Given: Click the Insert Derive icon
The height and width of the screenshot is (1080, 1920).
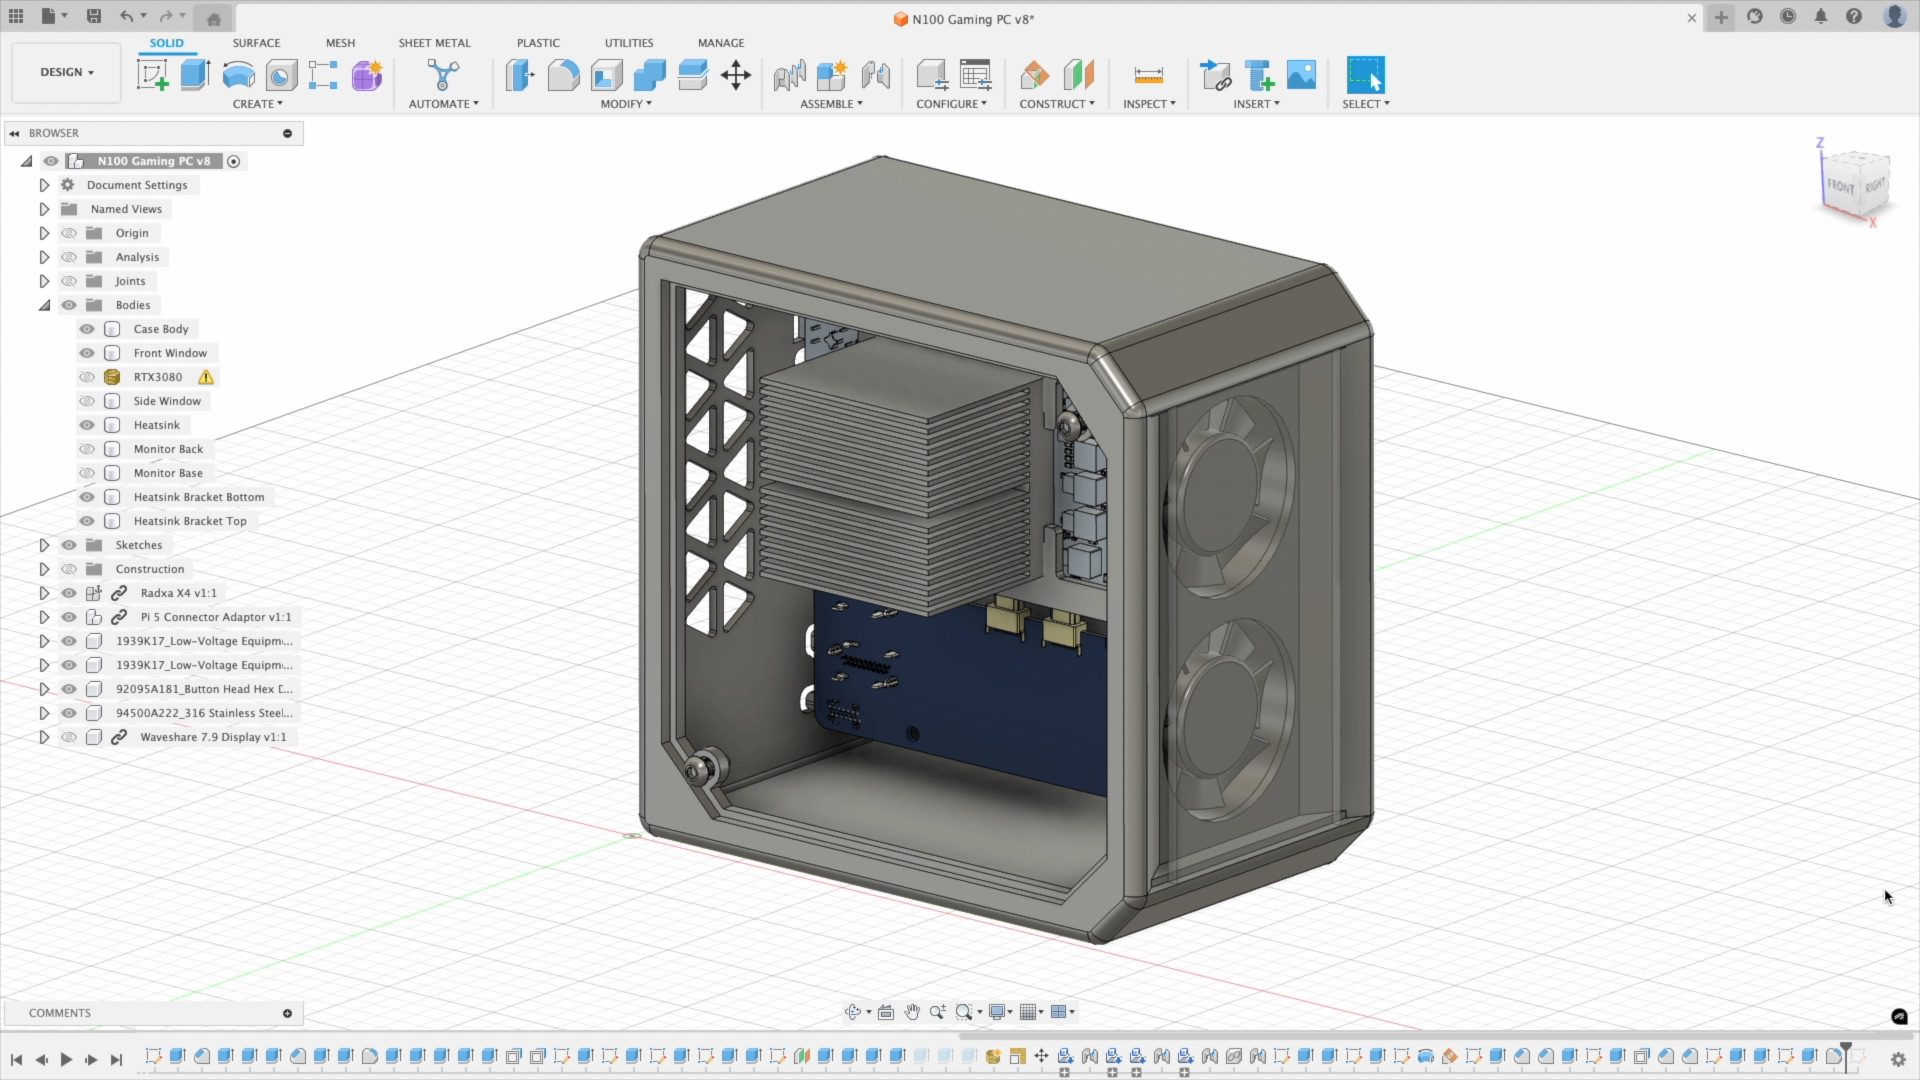Looking at the screenshot, I should pyautogui.click(x=1215, y=75).
